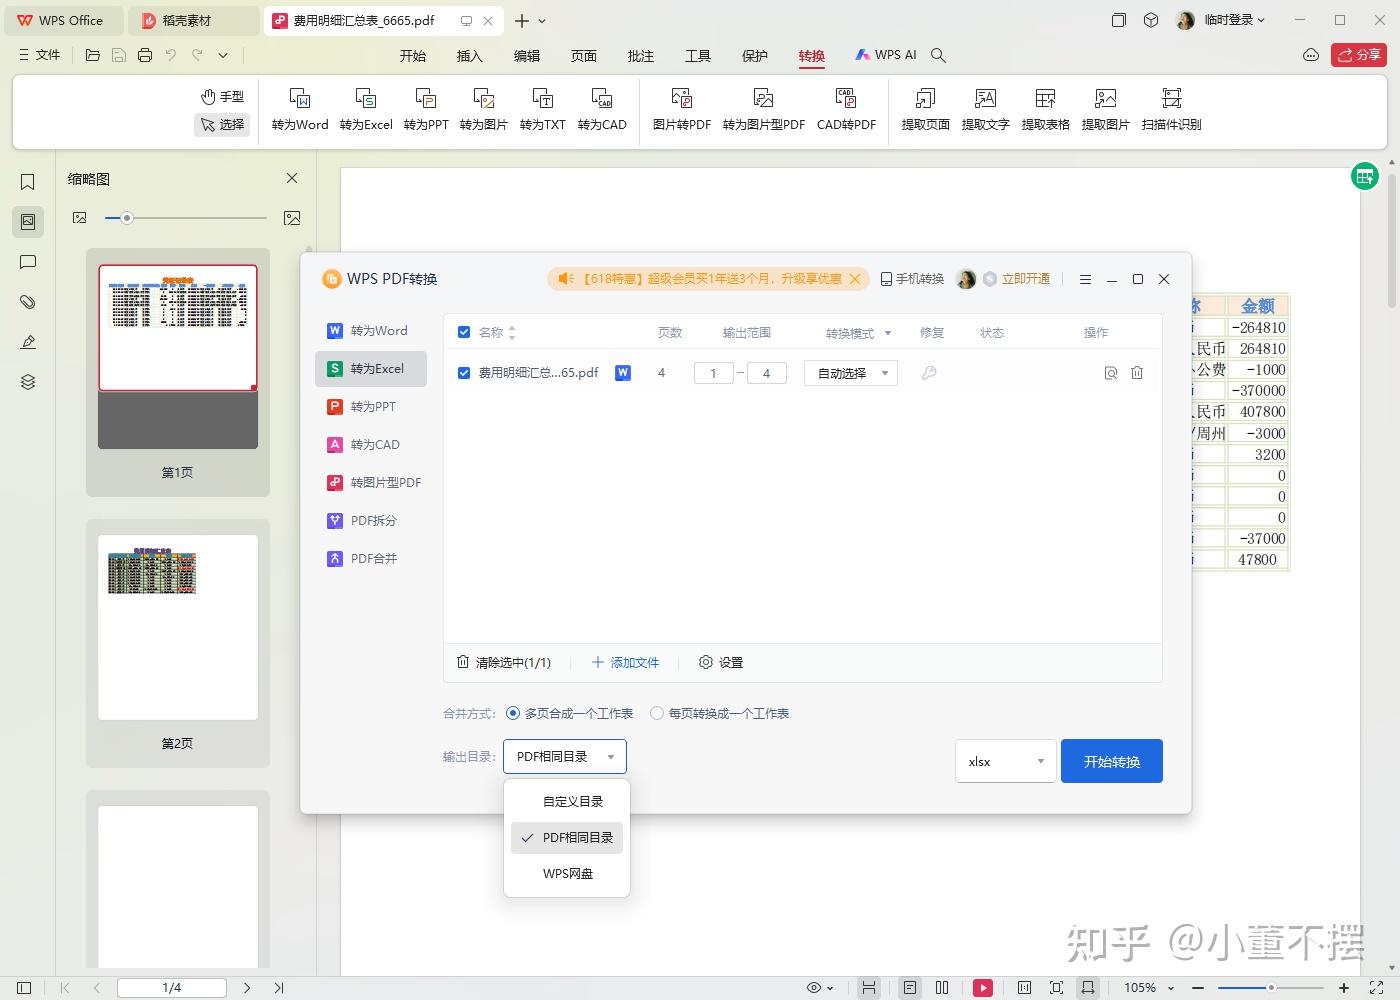Click the 转为图片 ribbon icon

point(484,109)
